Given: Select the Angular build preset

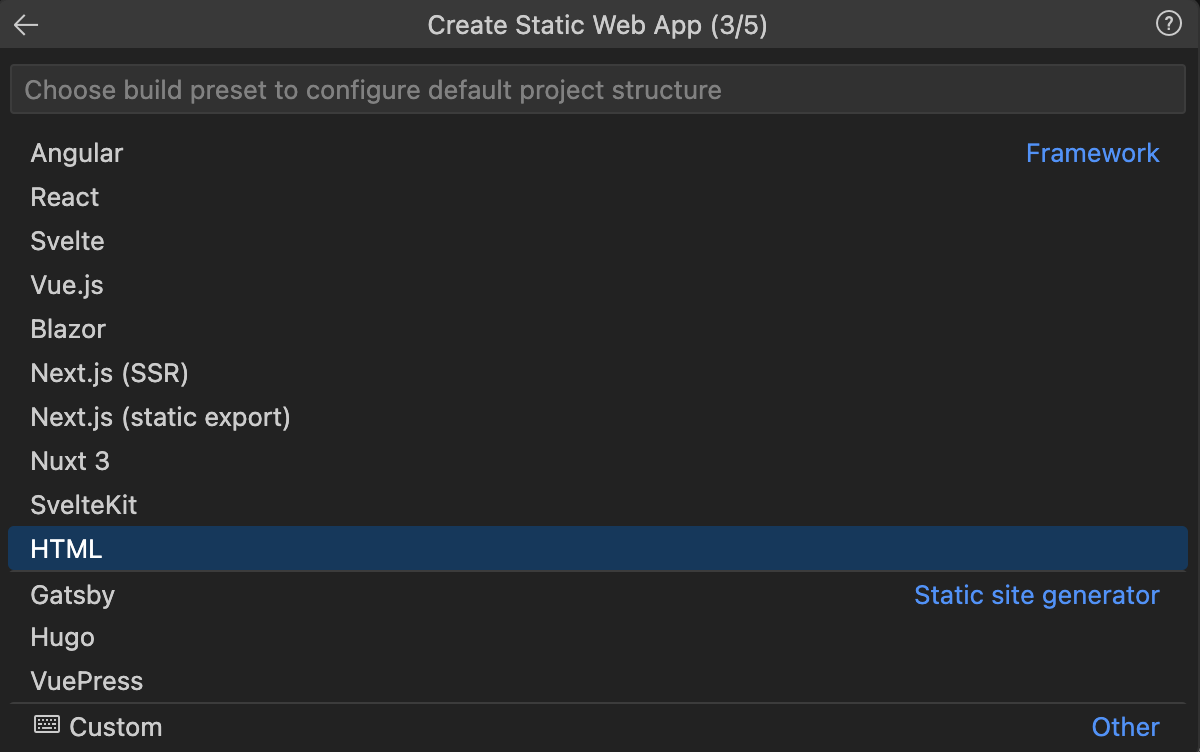Looking at the screenshot, I should (77, 153).
